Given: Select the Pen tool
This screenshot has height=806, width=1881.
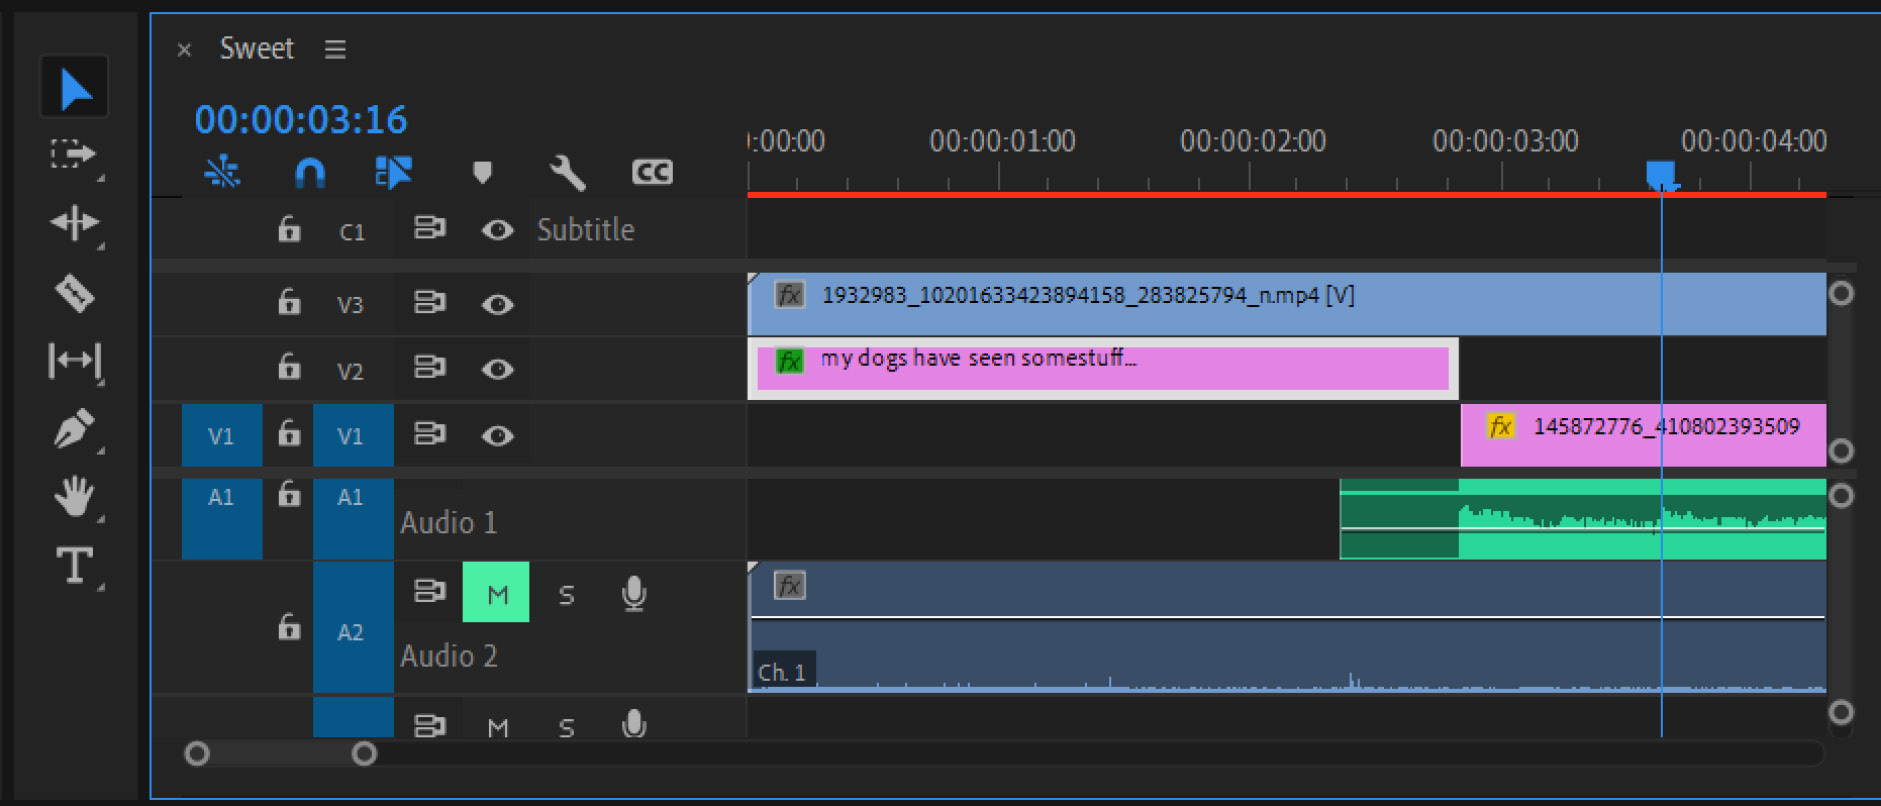Looking at the screenshot, I should 75,429.
